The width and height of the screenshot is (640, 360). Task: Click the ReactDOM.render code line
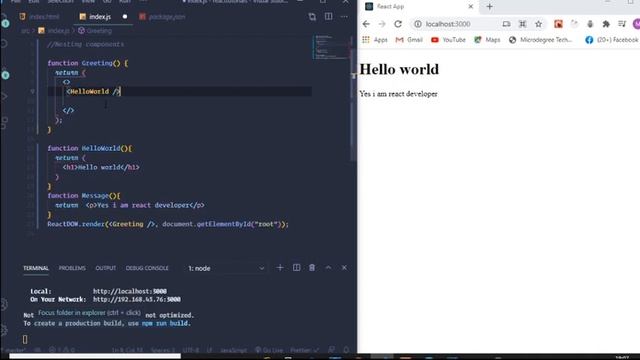point(168,224)
